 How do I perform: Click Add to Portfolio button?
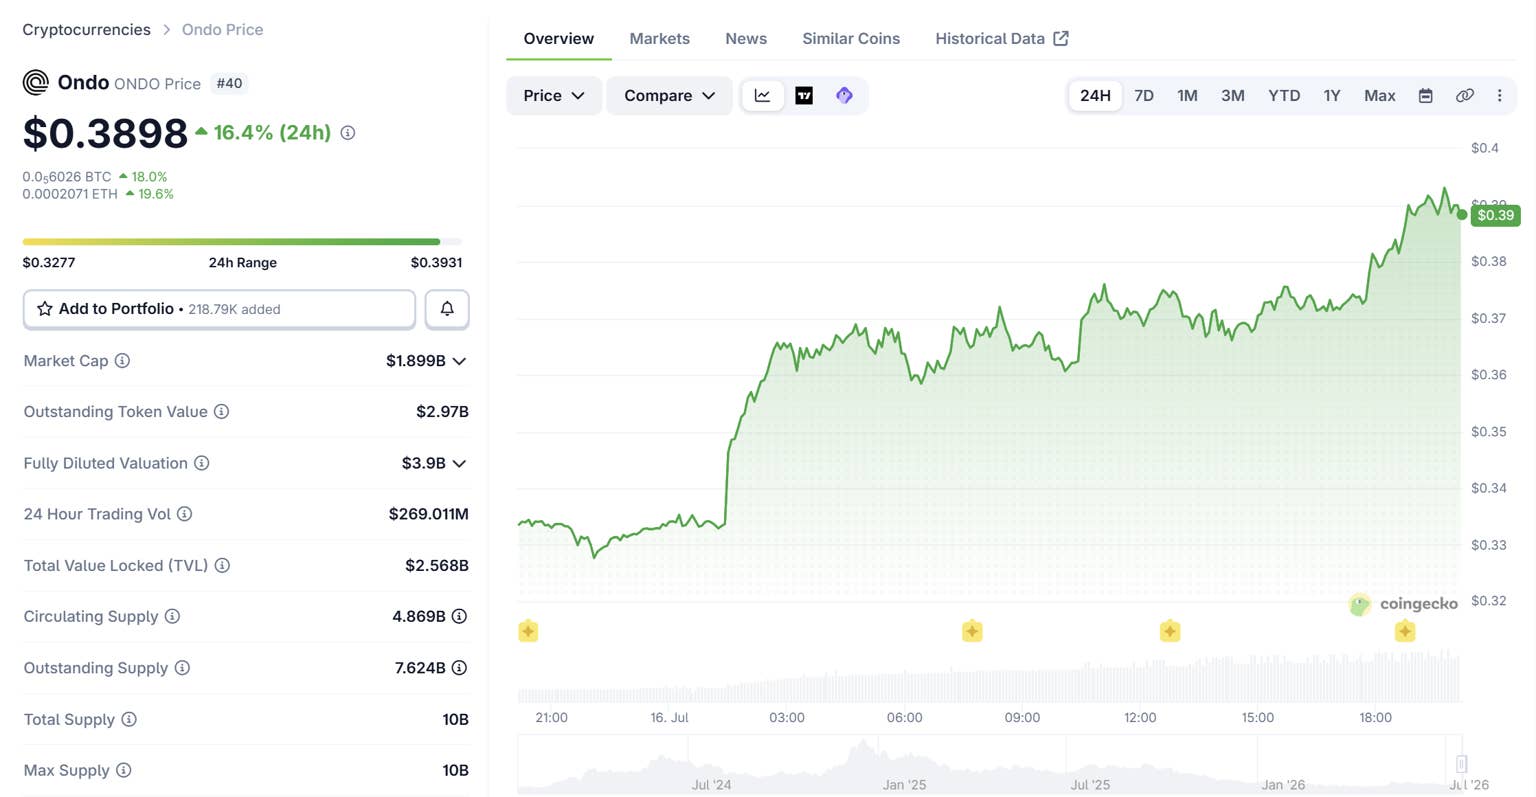[219, 309]
